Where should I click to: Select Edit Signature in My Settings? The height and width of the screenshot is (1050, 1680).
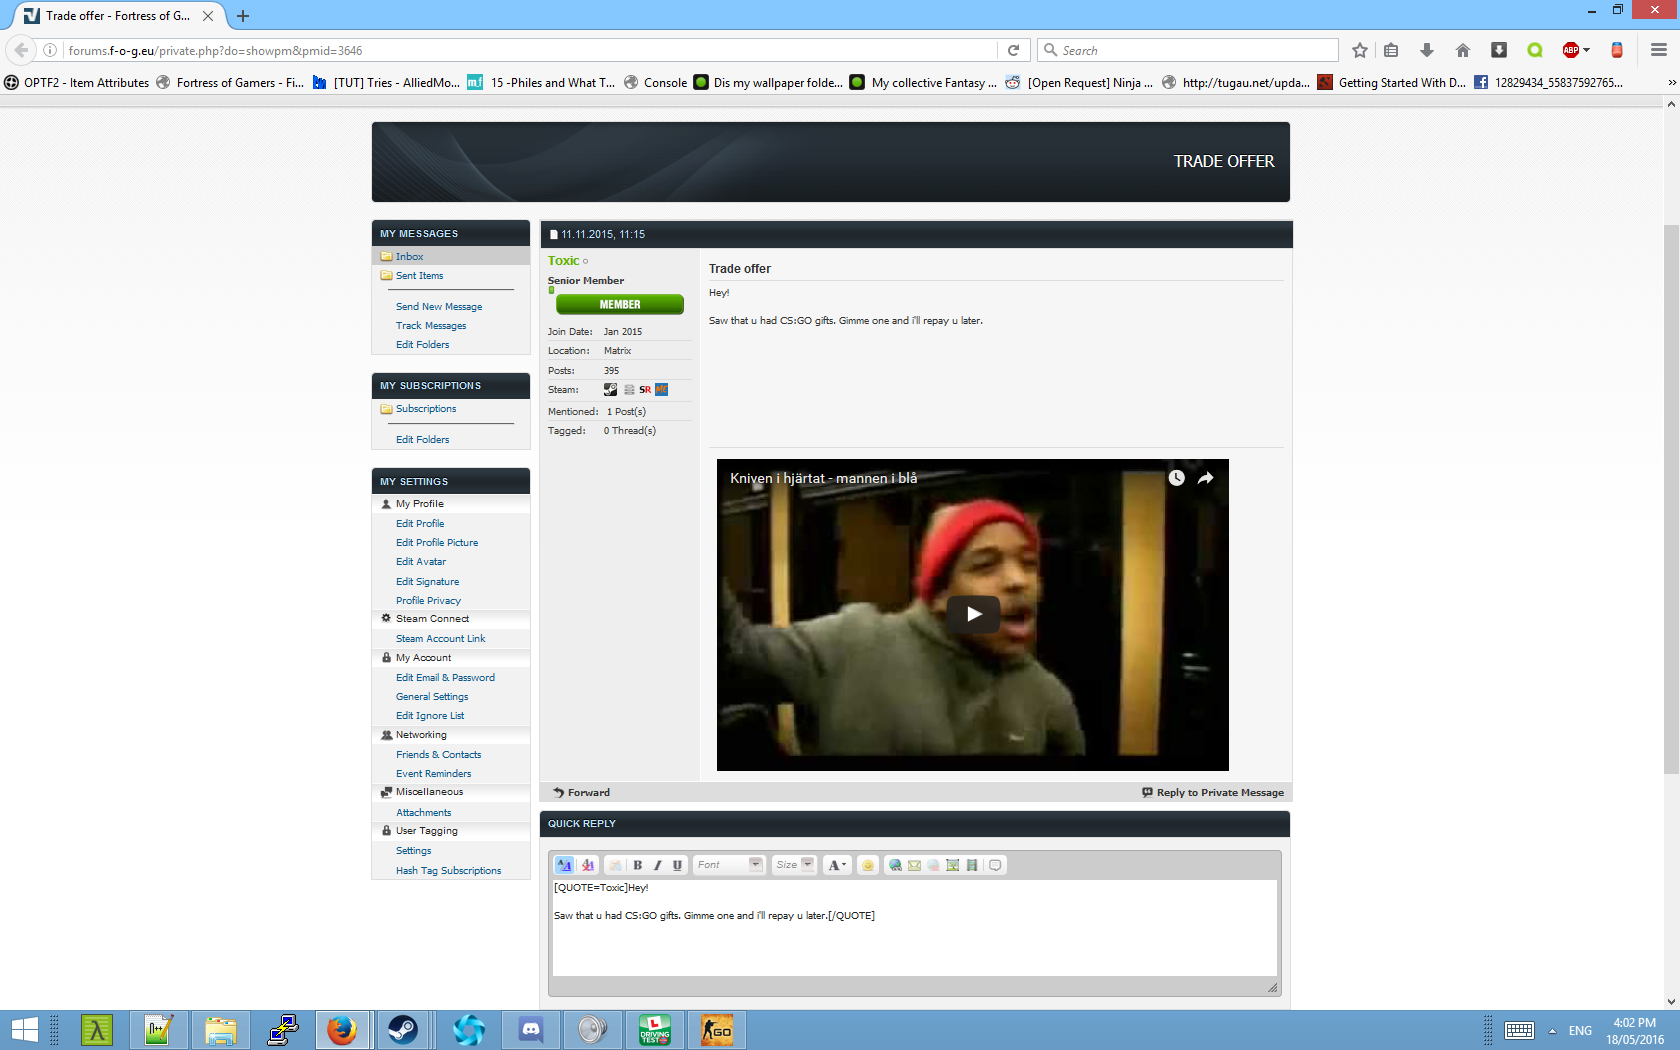pos(427,582)
